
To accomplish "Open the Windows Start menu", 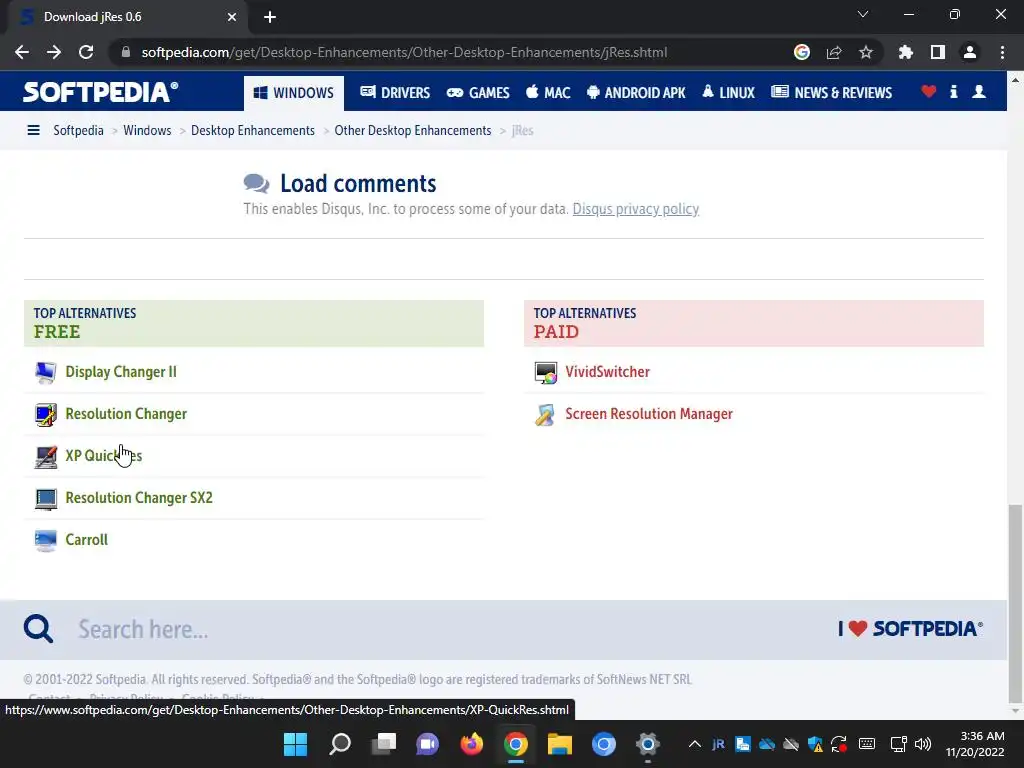I will pos(295,744).
